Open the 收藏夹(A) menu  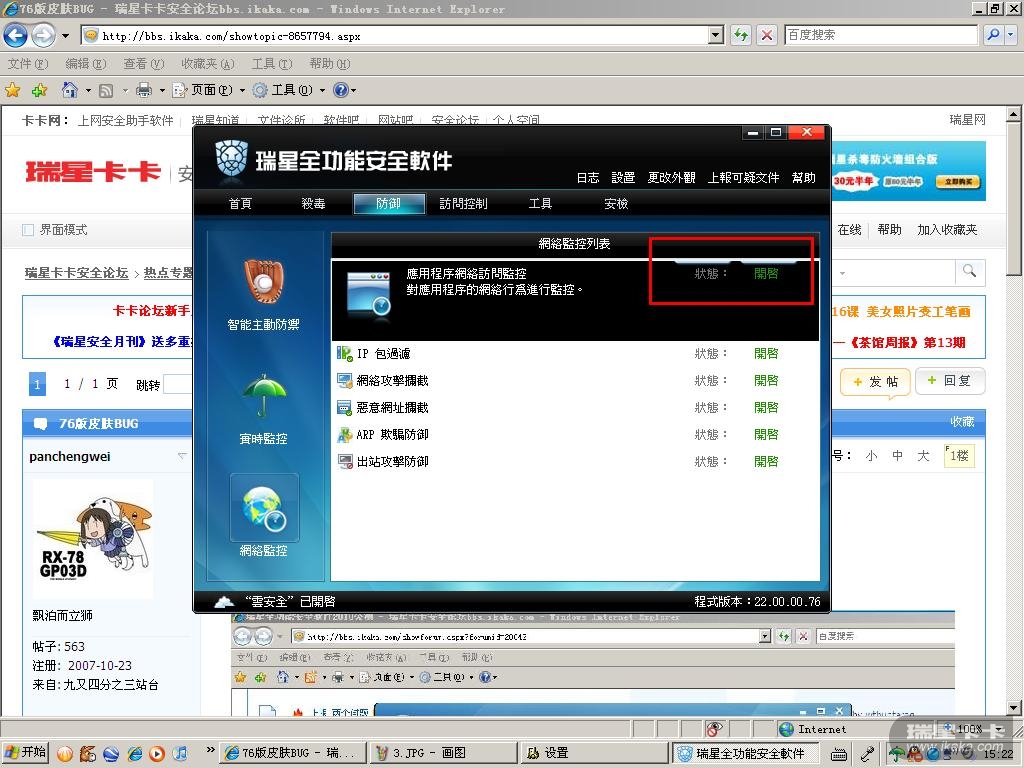coord(208,63)
